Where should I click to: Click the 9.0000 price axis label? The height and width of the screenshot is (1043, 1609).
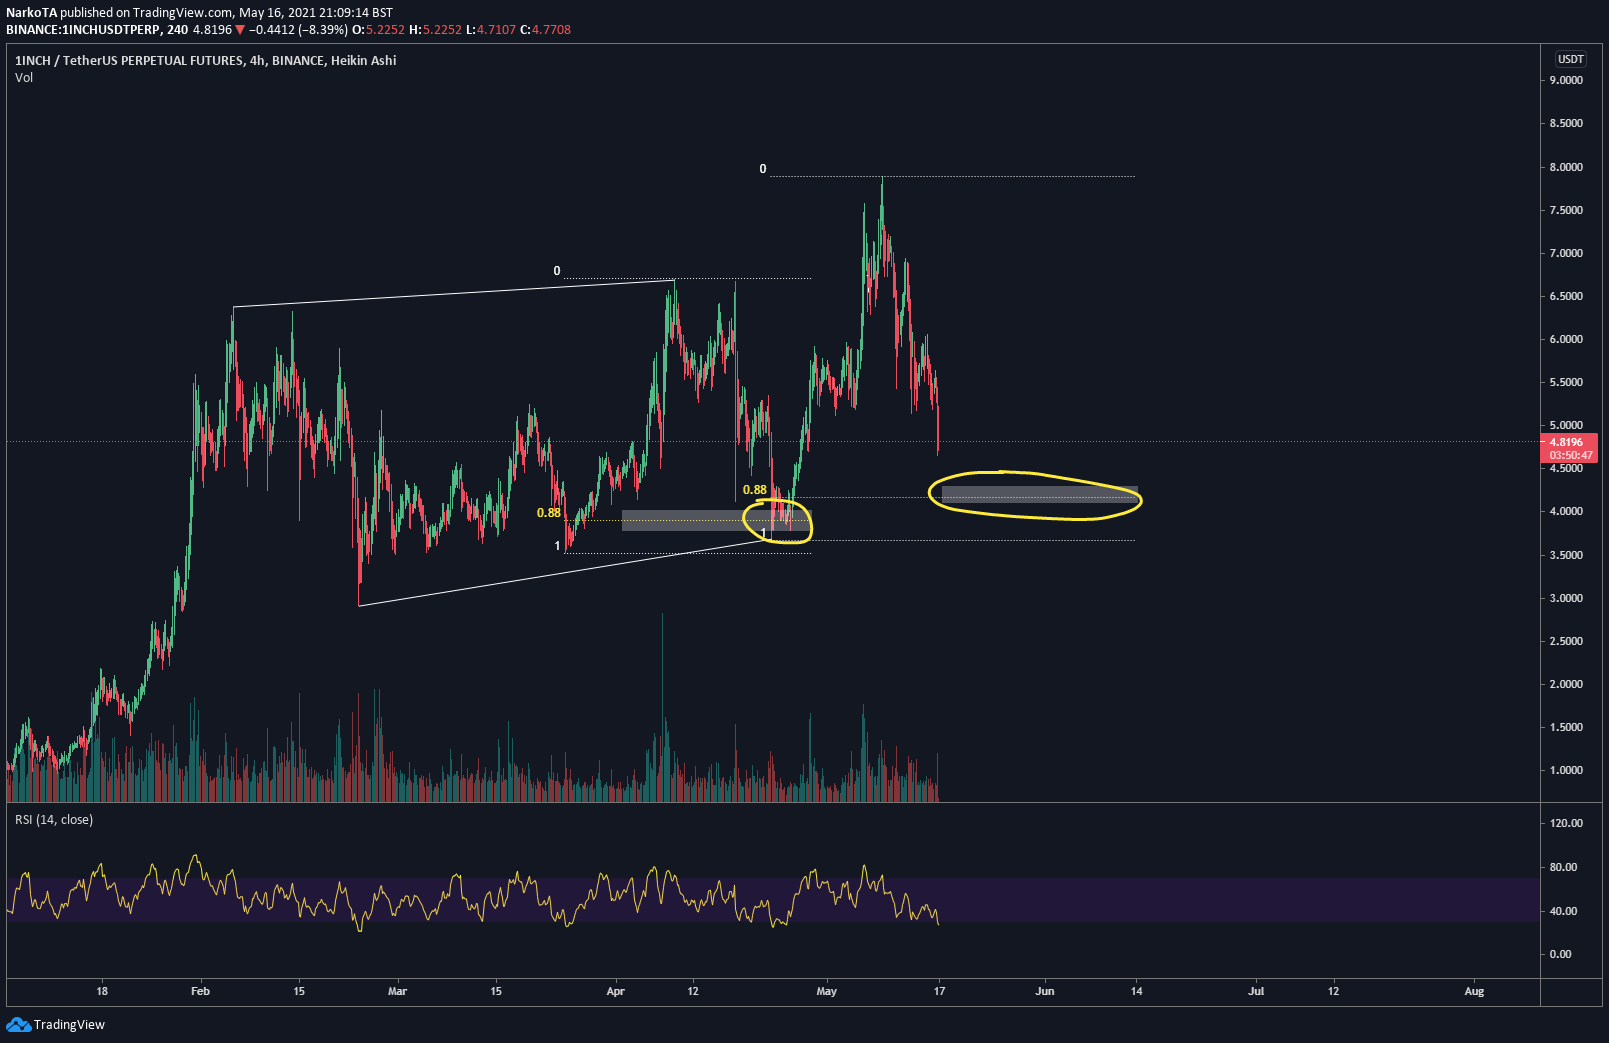tap(1566, 80)
